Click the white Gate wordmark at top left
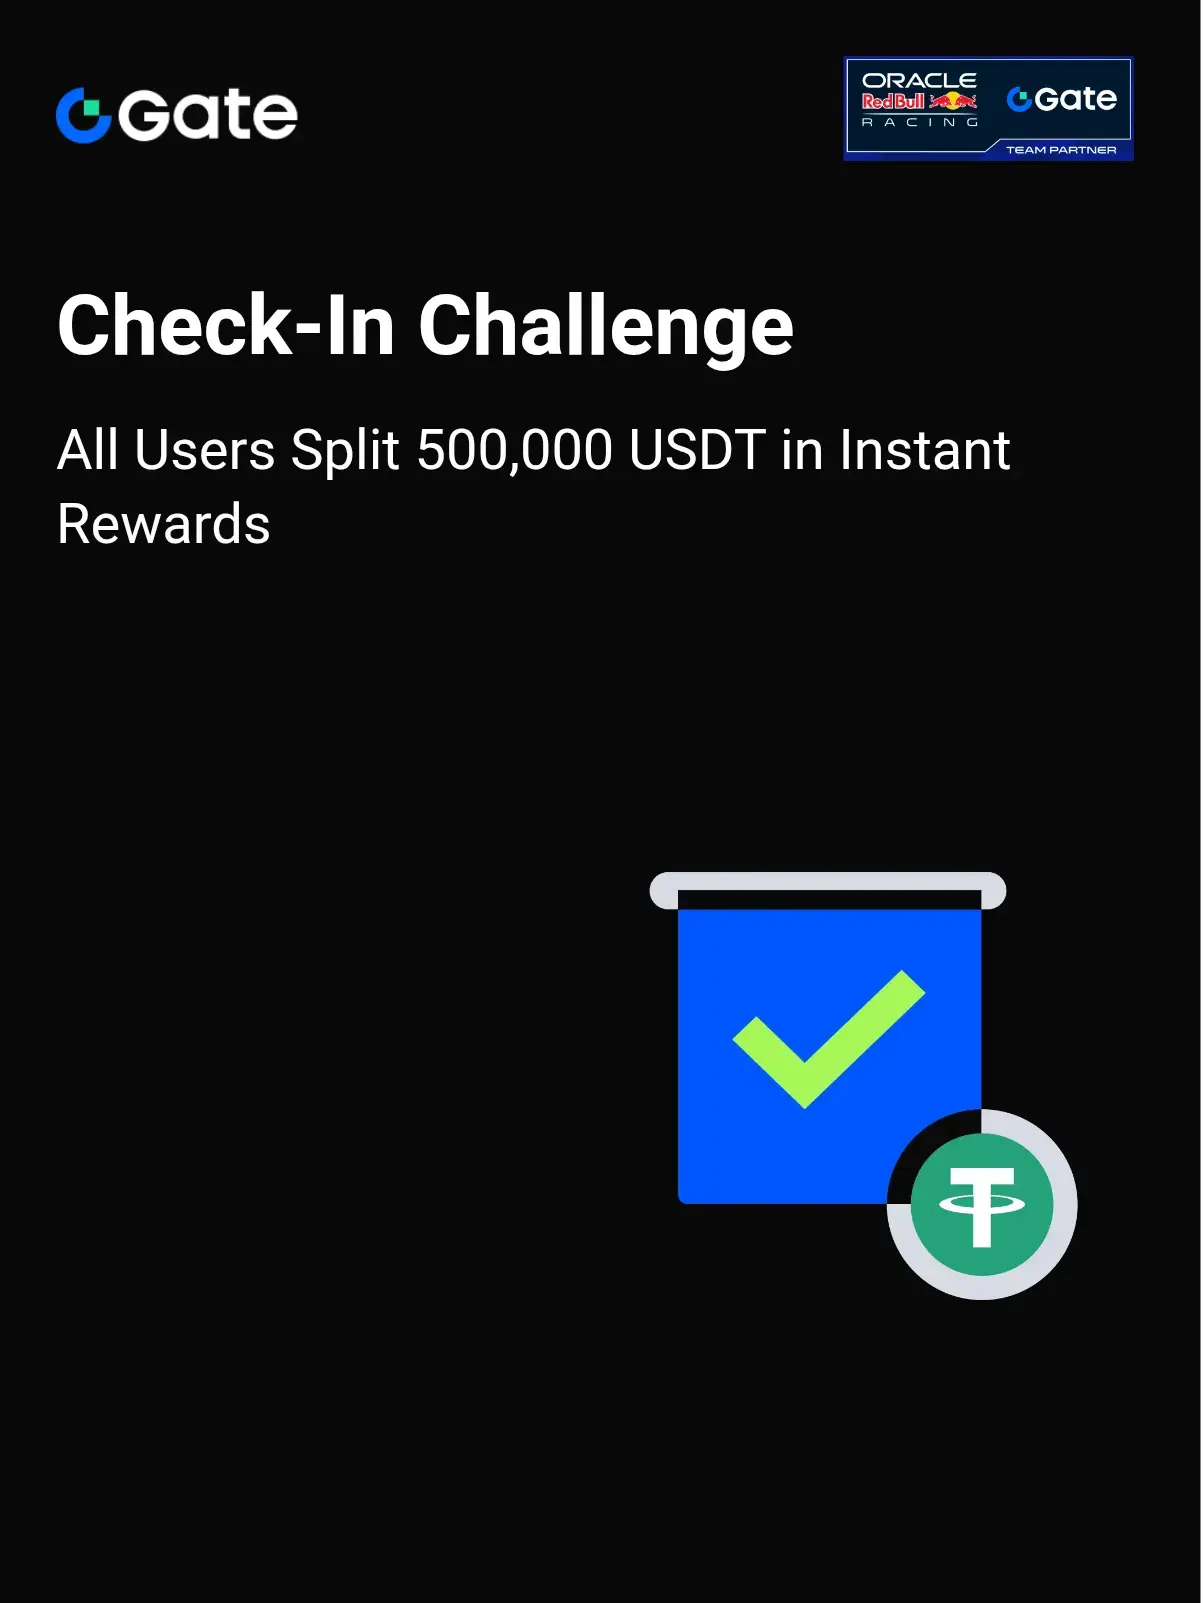1204x1603 pixels. (x=208, y=115)
